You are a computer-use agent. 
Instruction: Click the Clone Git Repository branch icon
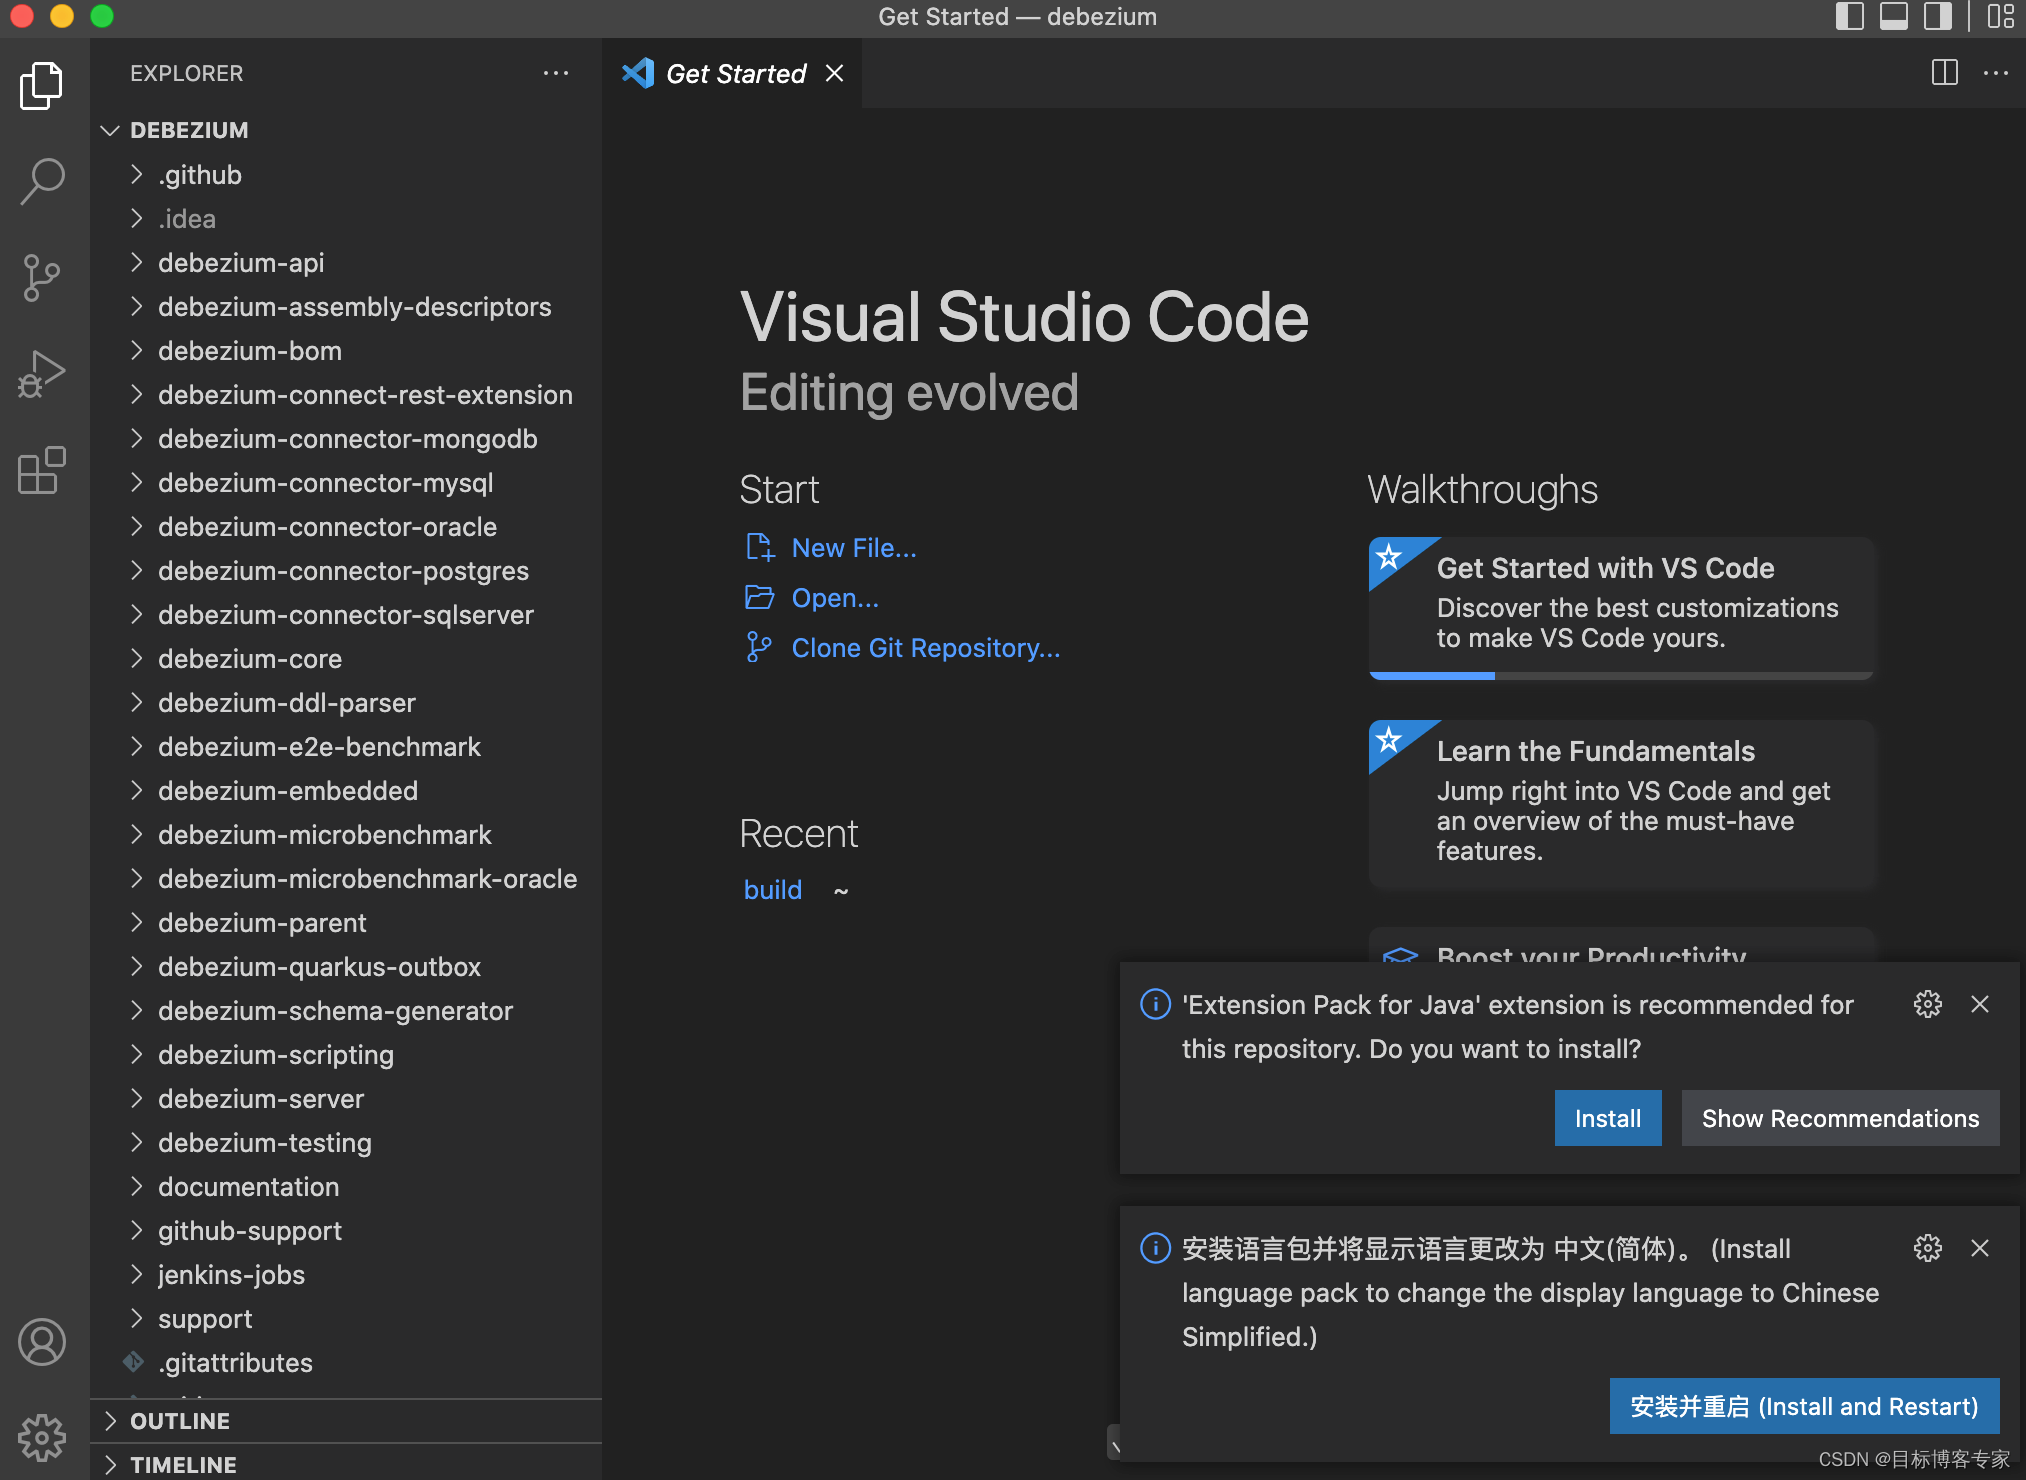pos(759,647)
